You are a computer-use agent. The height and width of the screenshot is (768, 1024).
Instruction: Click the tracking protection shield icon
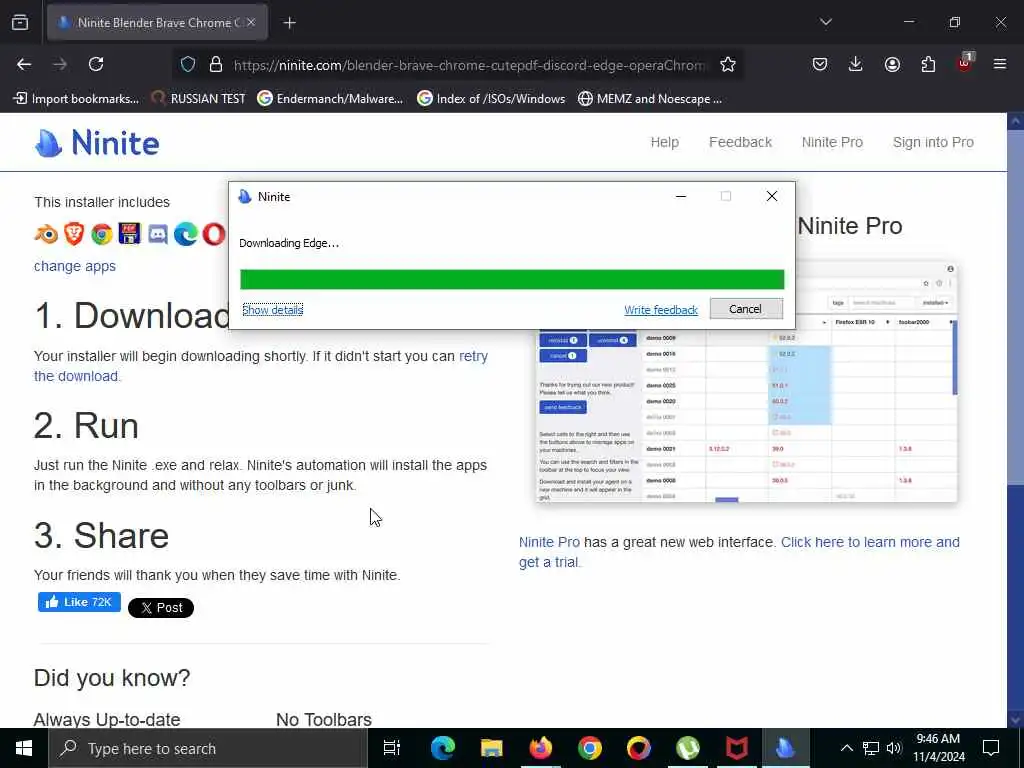click(x=188, y=65)
